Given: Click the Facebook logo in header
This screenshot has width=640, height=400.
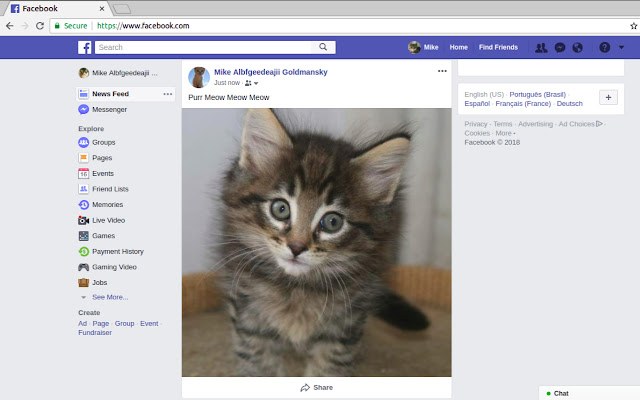Looking at the screenshot, I should 86,47.
